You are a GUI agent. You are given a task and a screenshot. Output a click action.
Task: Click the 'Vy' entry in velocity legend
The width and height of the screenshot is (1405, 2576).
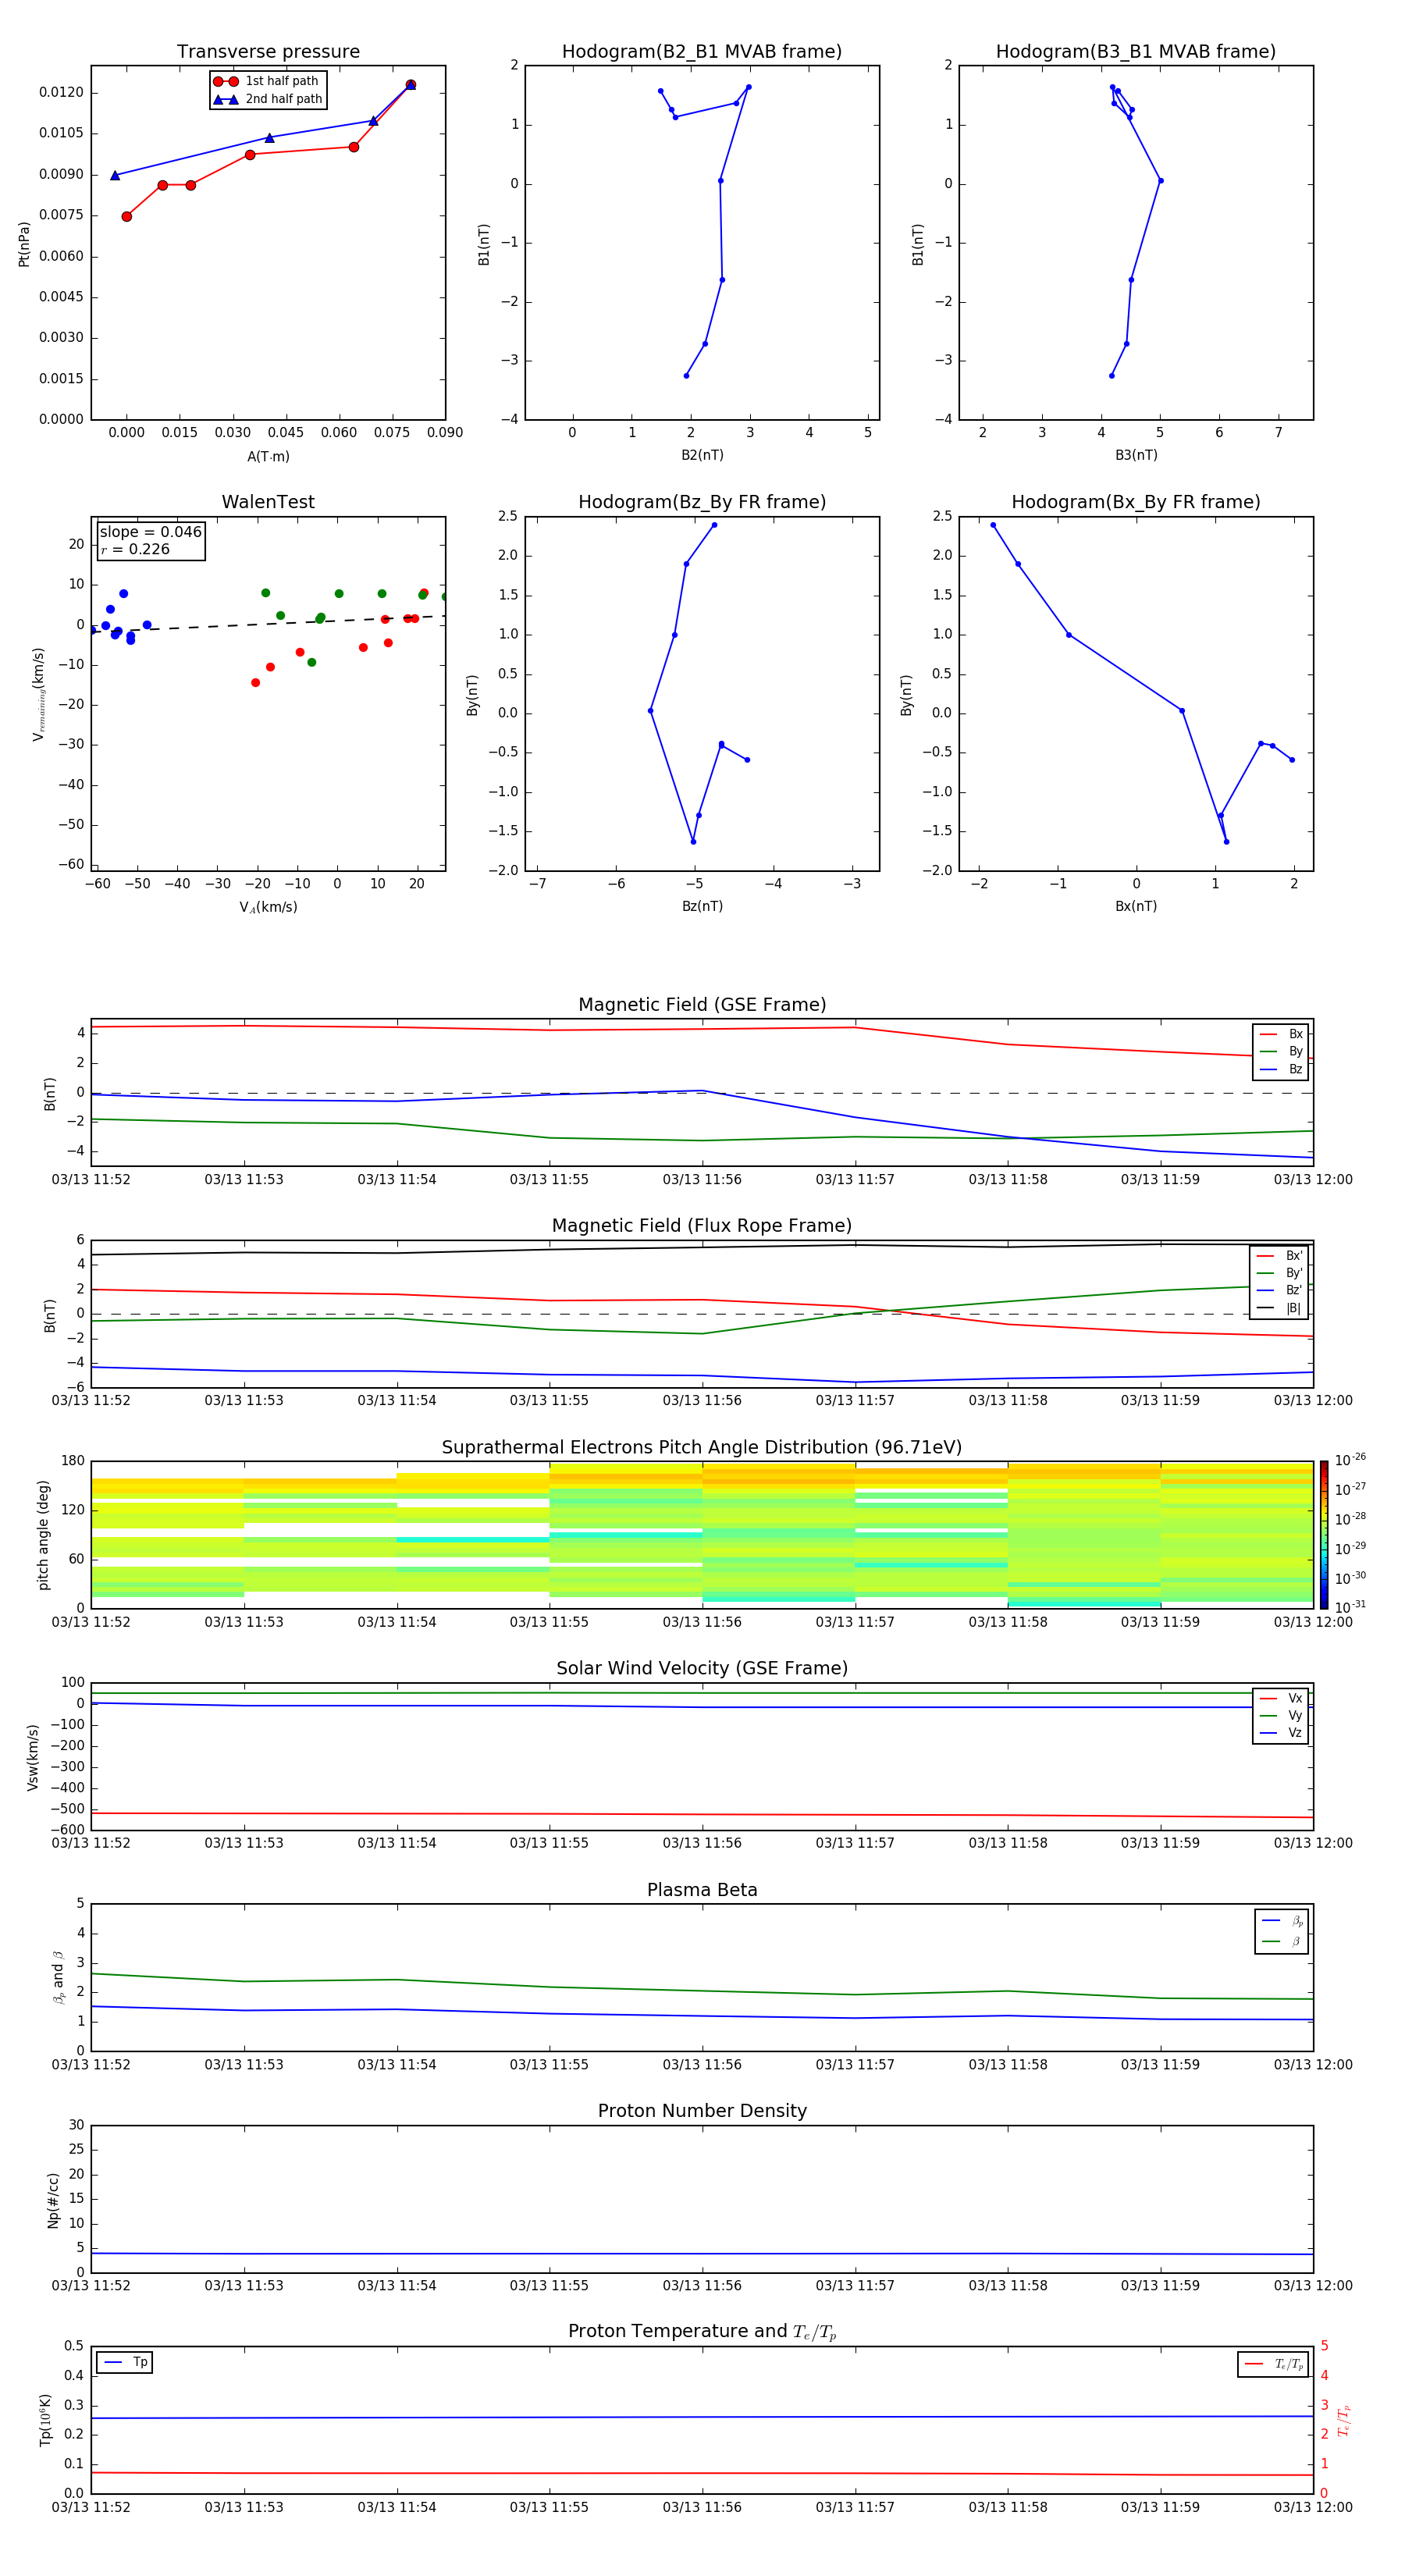coord(1281,1715)
